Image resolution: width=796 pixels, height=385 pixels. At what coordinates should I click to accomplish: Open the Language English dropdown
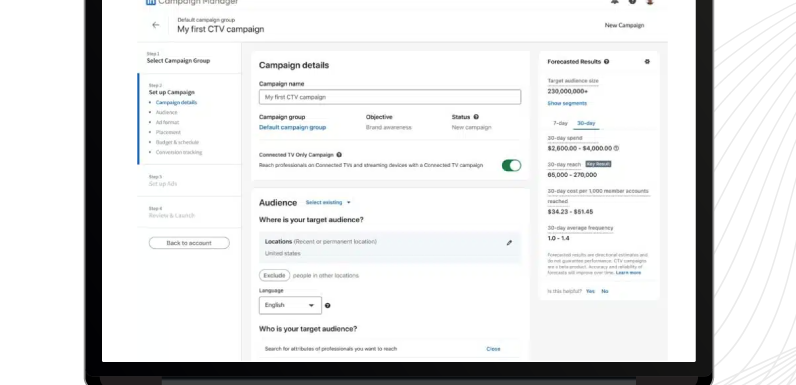tap(290, 305)
